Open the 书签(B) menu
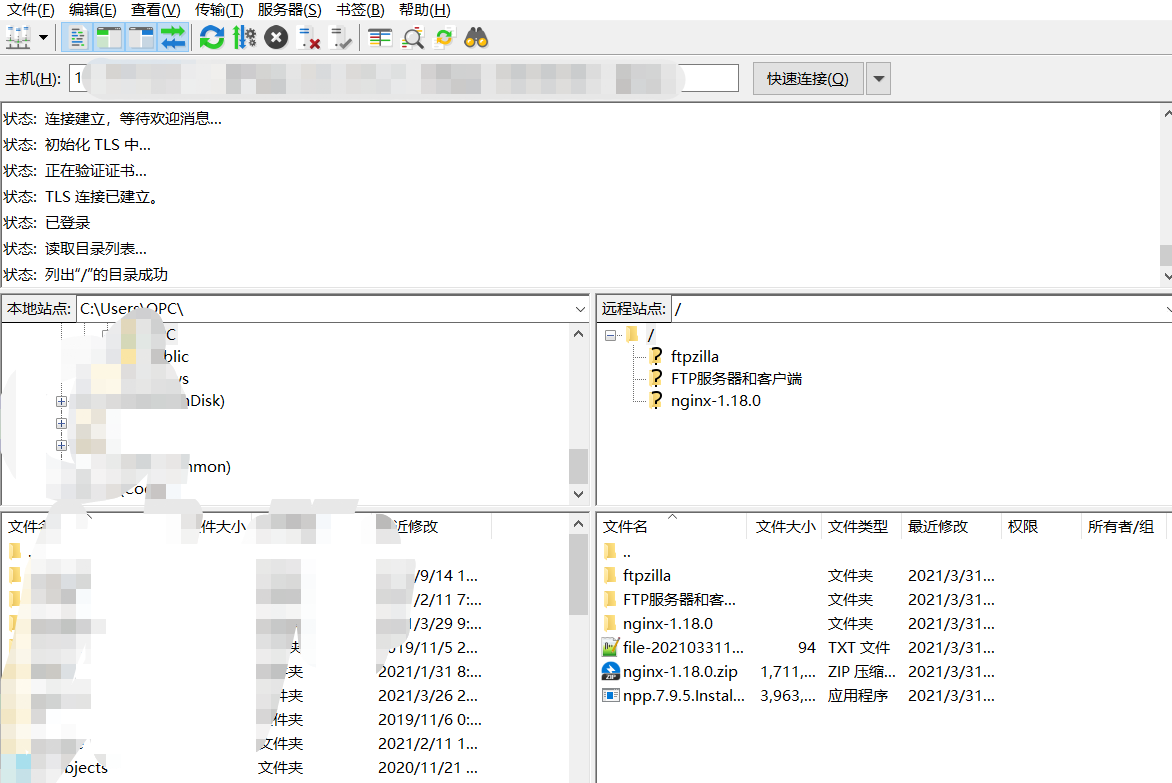Image resolution: width=1172 pixels, height=783 pixels. pos(360,10)
